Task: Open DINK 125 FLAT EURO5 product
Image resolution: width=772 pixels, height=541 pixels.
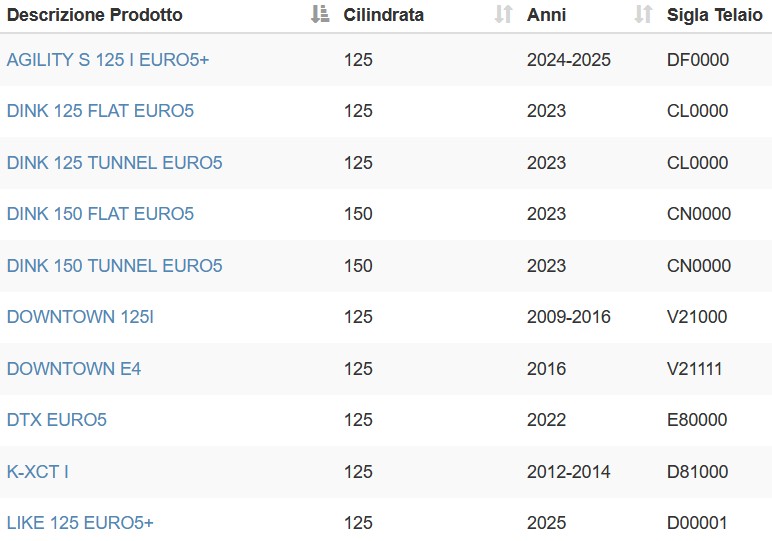Action: [100, 111]
